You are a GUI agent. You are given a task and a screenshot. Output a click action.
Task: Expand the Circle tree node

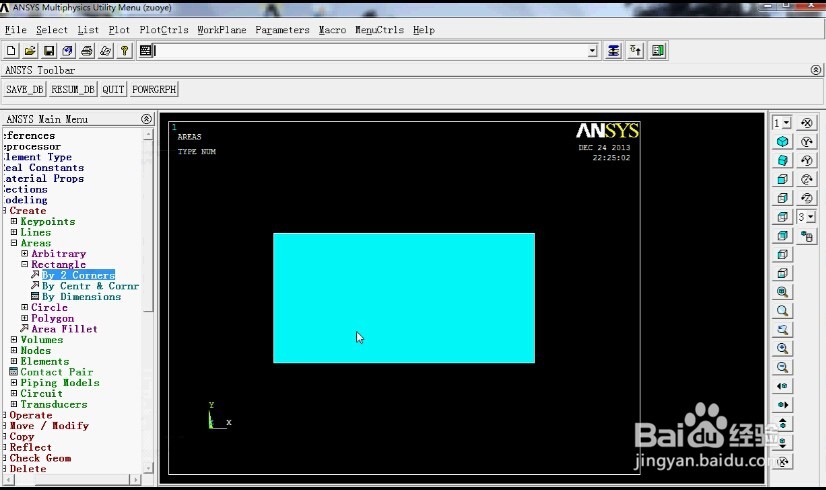[x=25, y=307]
